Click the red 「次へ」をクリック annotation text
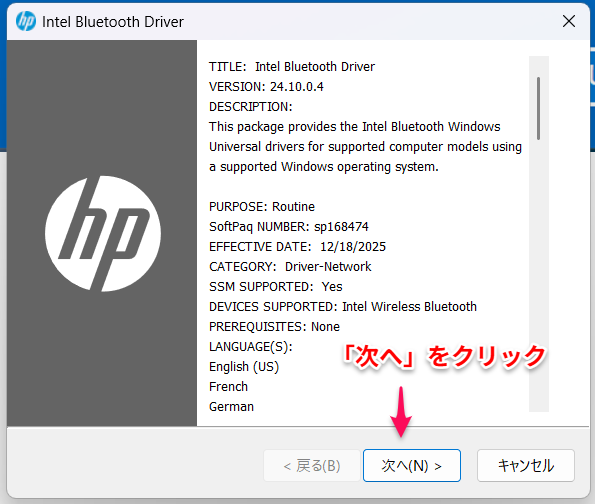Image resolution: width=595 pixels, height=504 pixels. click(x=444, y=357)
